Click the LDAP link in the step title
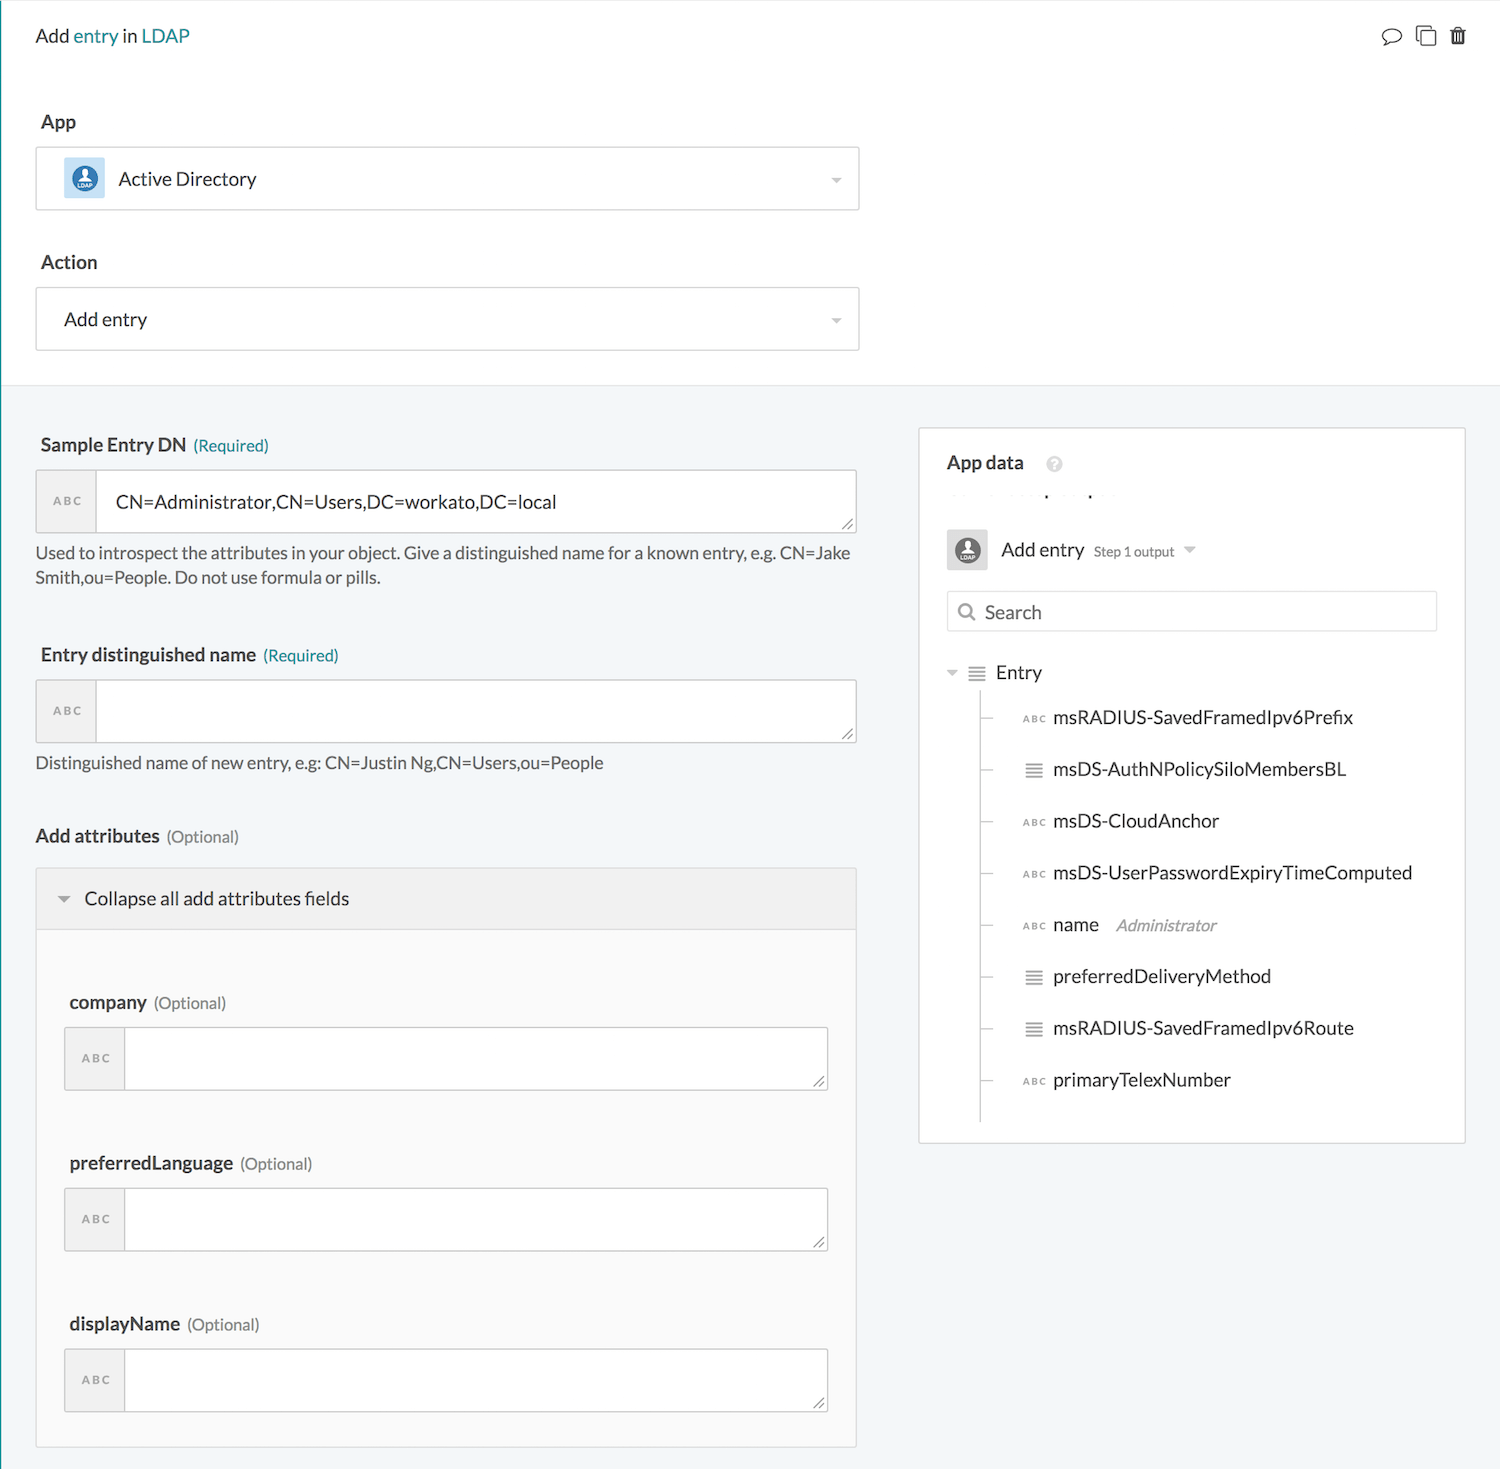This screenshot has height=1469, width=1500. [165, 35]
